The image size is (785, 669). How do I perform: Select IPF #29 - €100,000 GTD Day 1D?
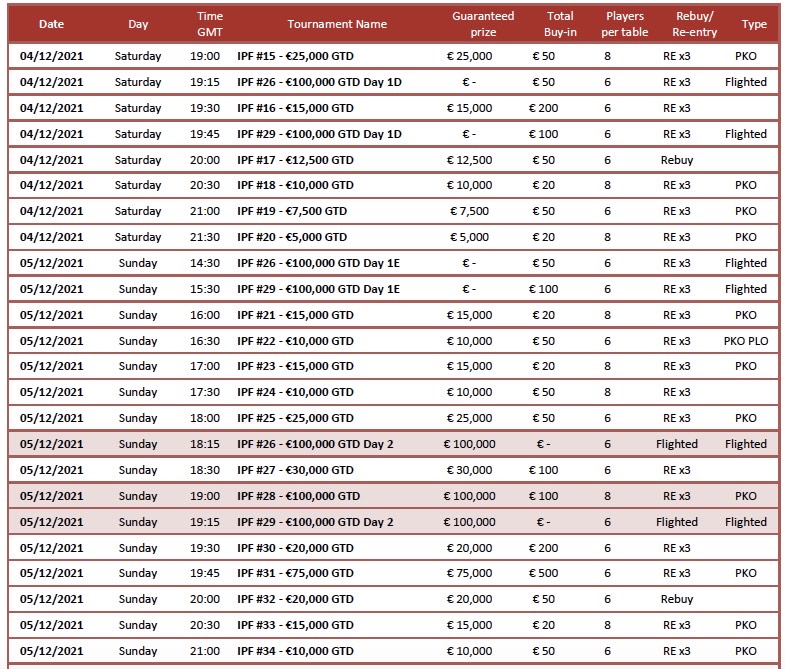[x=319, y=134]
